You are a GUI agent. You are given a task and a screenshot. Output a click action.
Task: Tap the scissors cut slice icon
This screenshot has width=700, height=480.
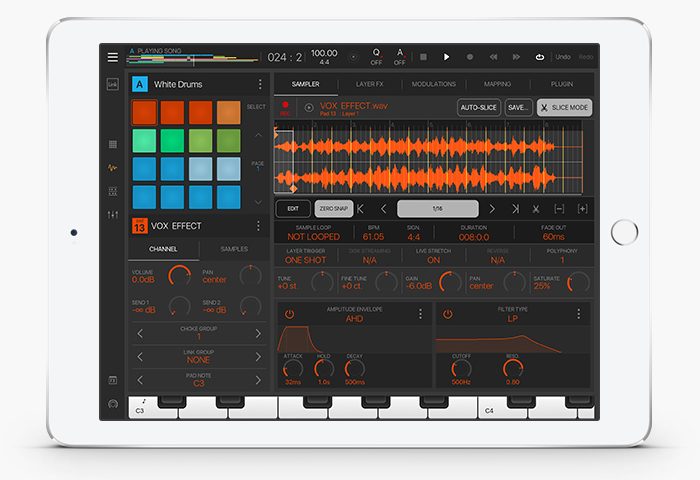point(536,209)
